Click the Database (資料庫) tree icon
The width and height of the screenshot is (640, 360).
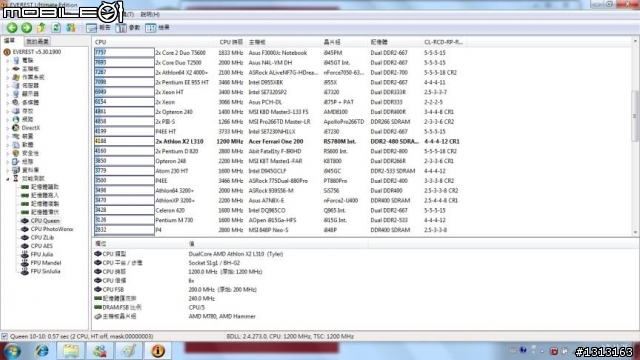pyautogui.click(x=16, y=170)
